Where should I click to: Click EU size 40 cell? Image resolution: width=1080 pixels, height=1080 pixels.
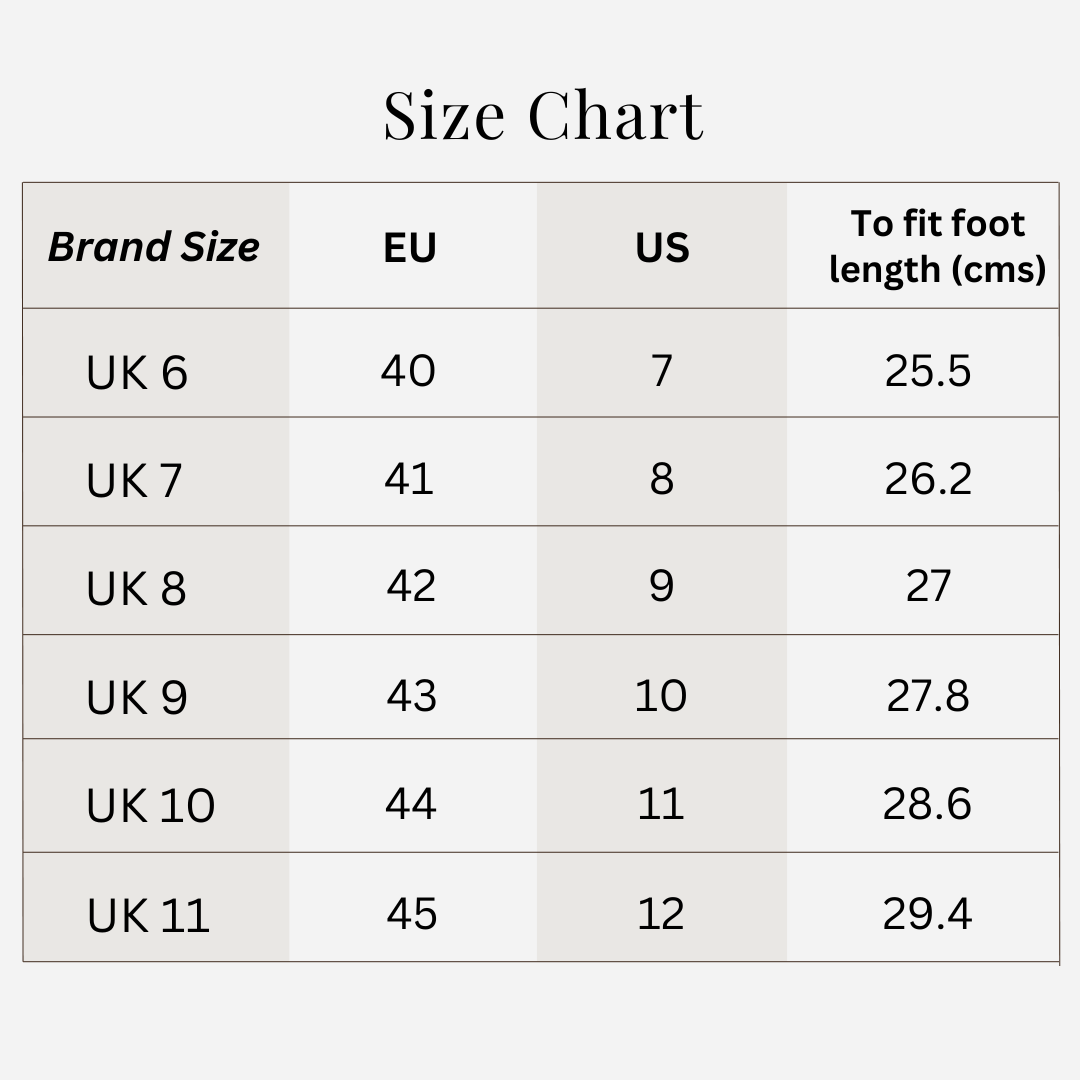(x=408, y=371)
